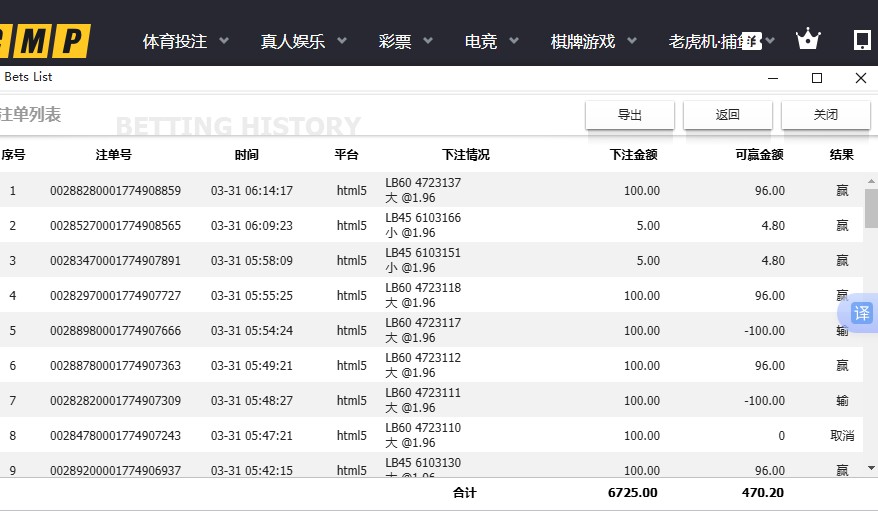This screenshot has width=878, height=513.
Task: Click the blue 译 translate floating icon
Action: pos(861,313)
